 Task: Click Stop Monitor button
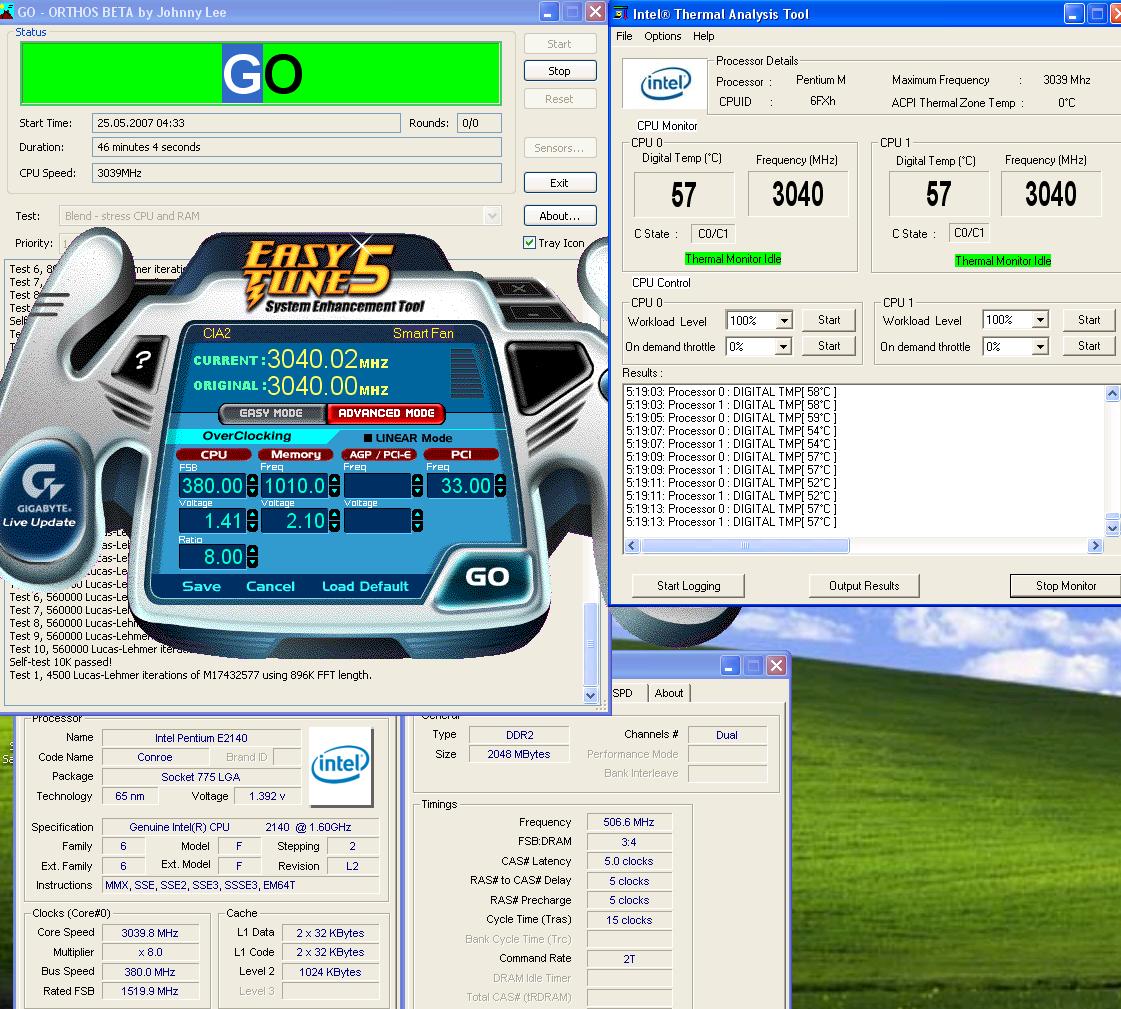[x=1065, y=586]
